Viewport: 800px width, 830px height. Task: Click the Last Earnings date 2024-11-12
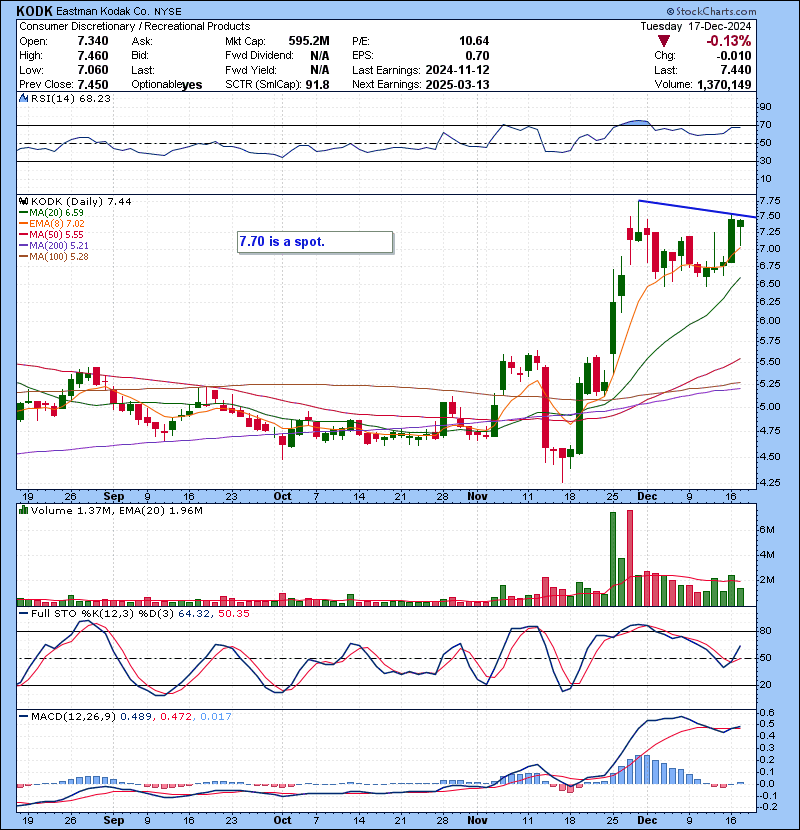(457, 70)
